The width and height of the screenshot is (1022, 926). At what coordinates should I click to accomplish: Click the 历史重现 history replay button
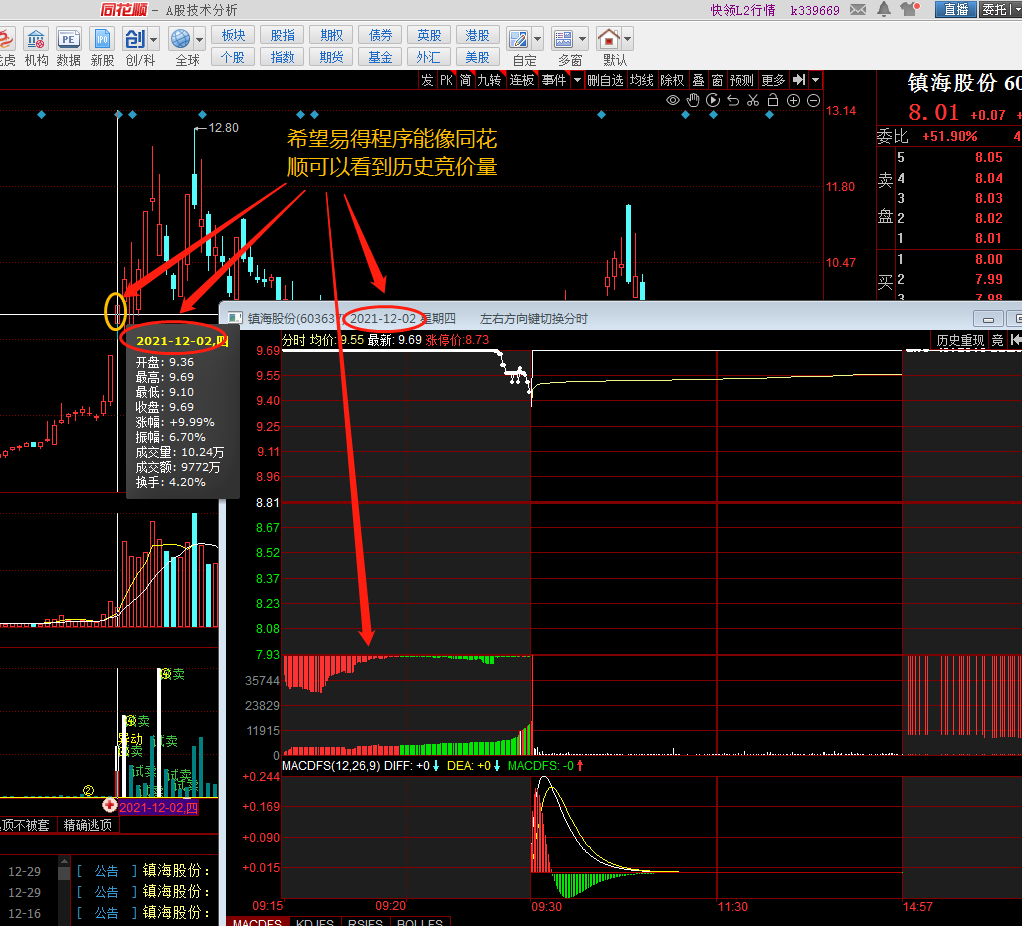[959, 340]
